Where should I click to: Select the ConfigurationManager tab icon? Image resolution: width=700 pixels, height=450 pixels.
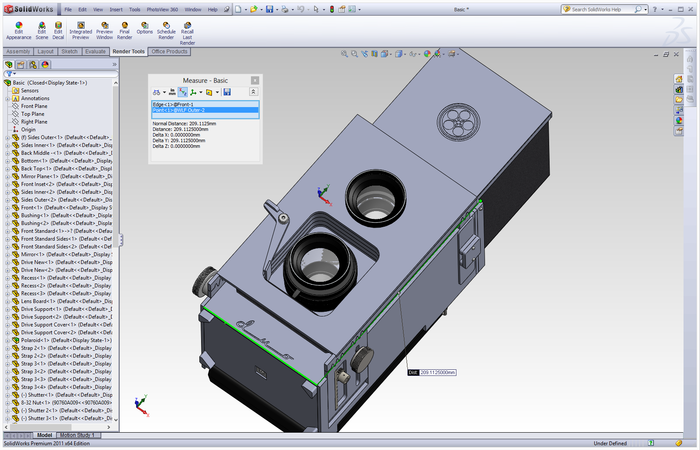pos(33,65)
